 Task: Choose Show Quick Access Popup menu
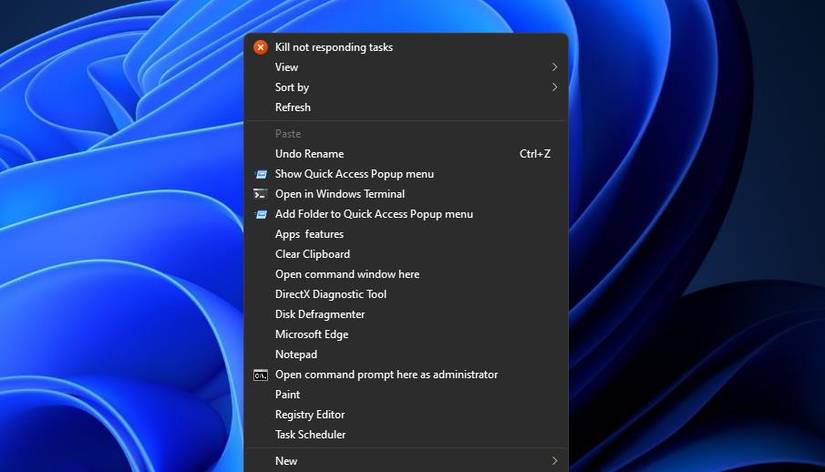coord(406,174)
